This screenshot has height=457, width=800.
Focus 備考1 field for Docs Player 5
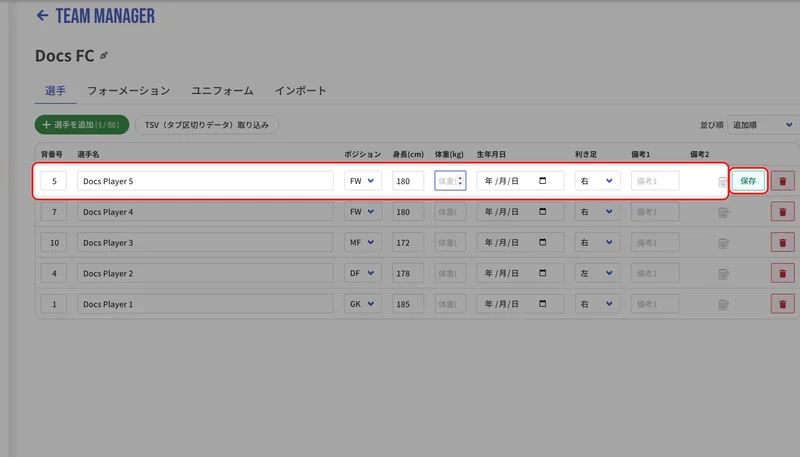[x=655, y=181]
